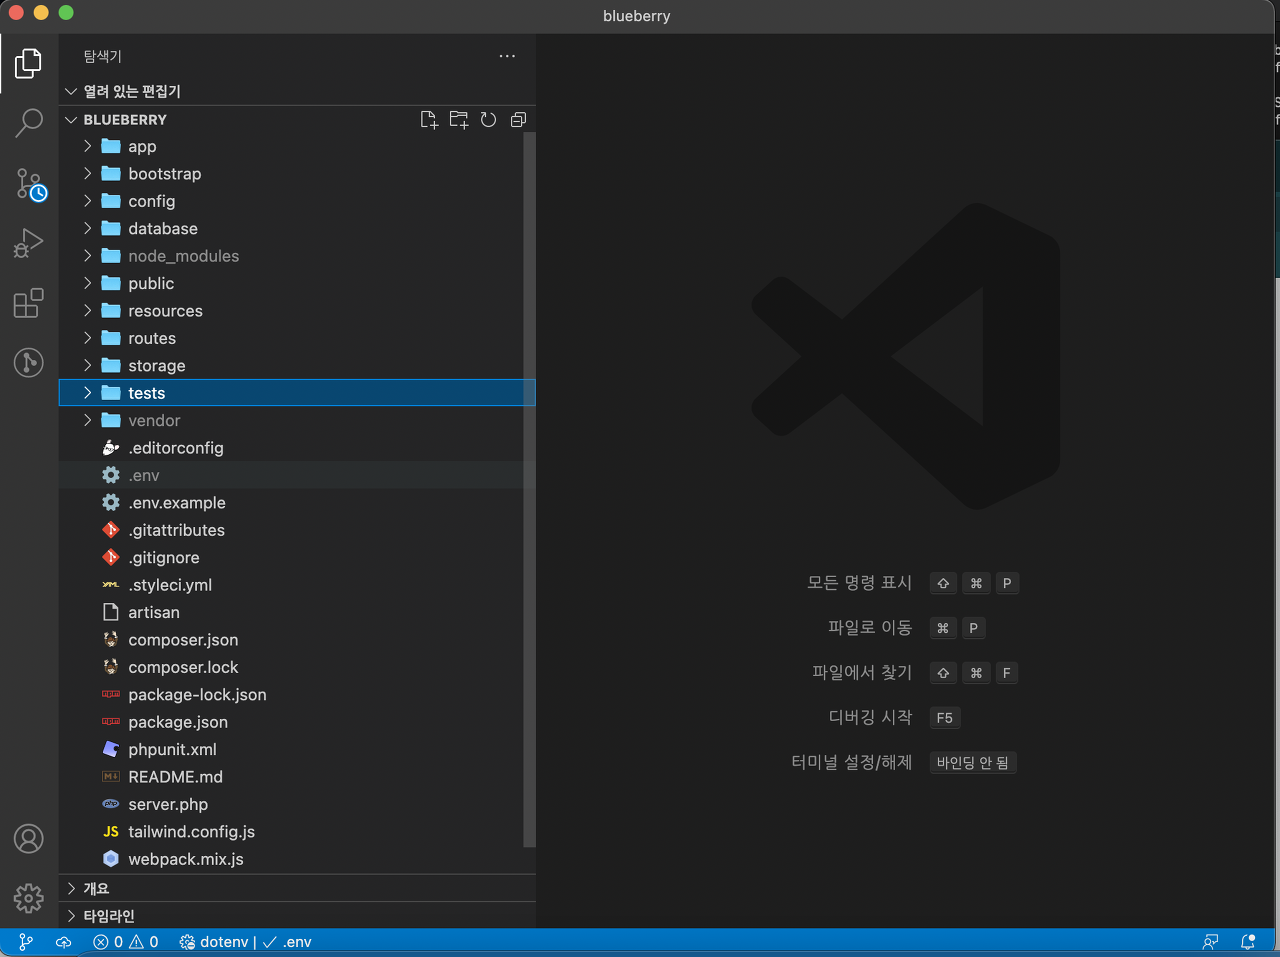Open the phpunit.xml file
The width and height of the screenshot is (1280, 957).
[x=297, y=750]
